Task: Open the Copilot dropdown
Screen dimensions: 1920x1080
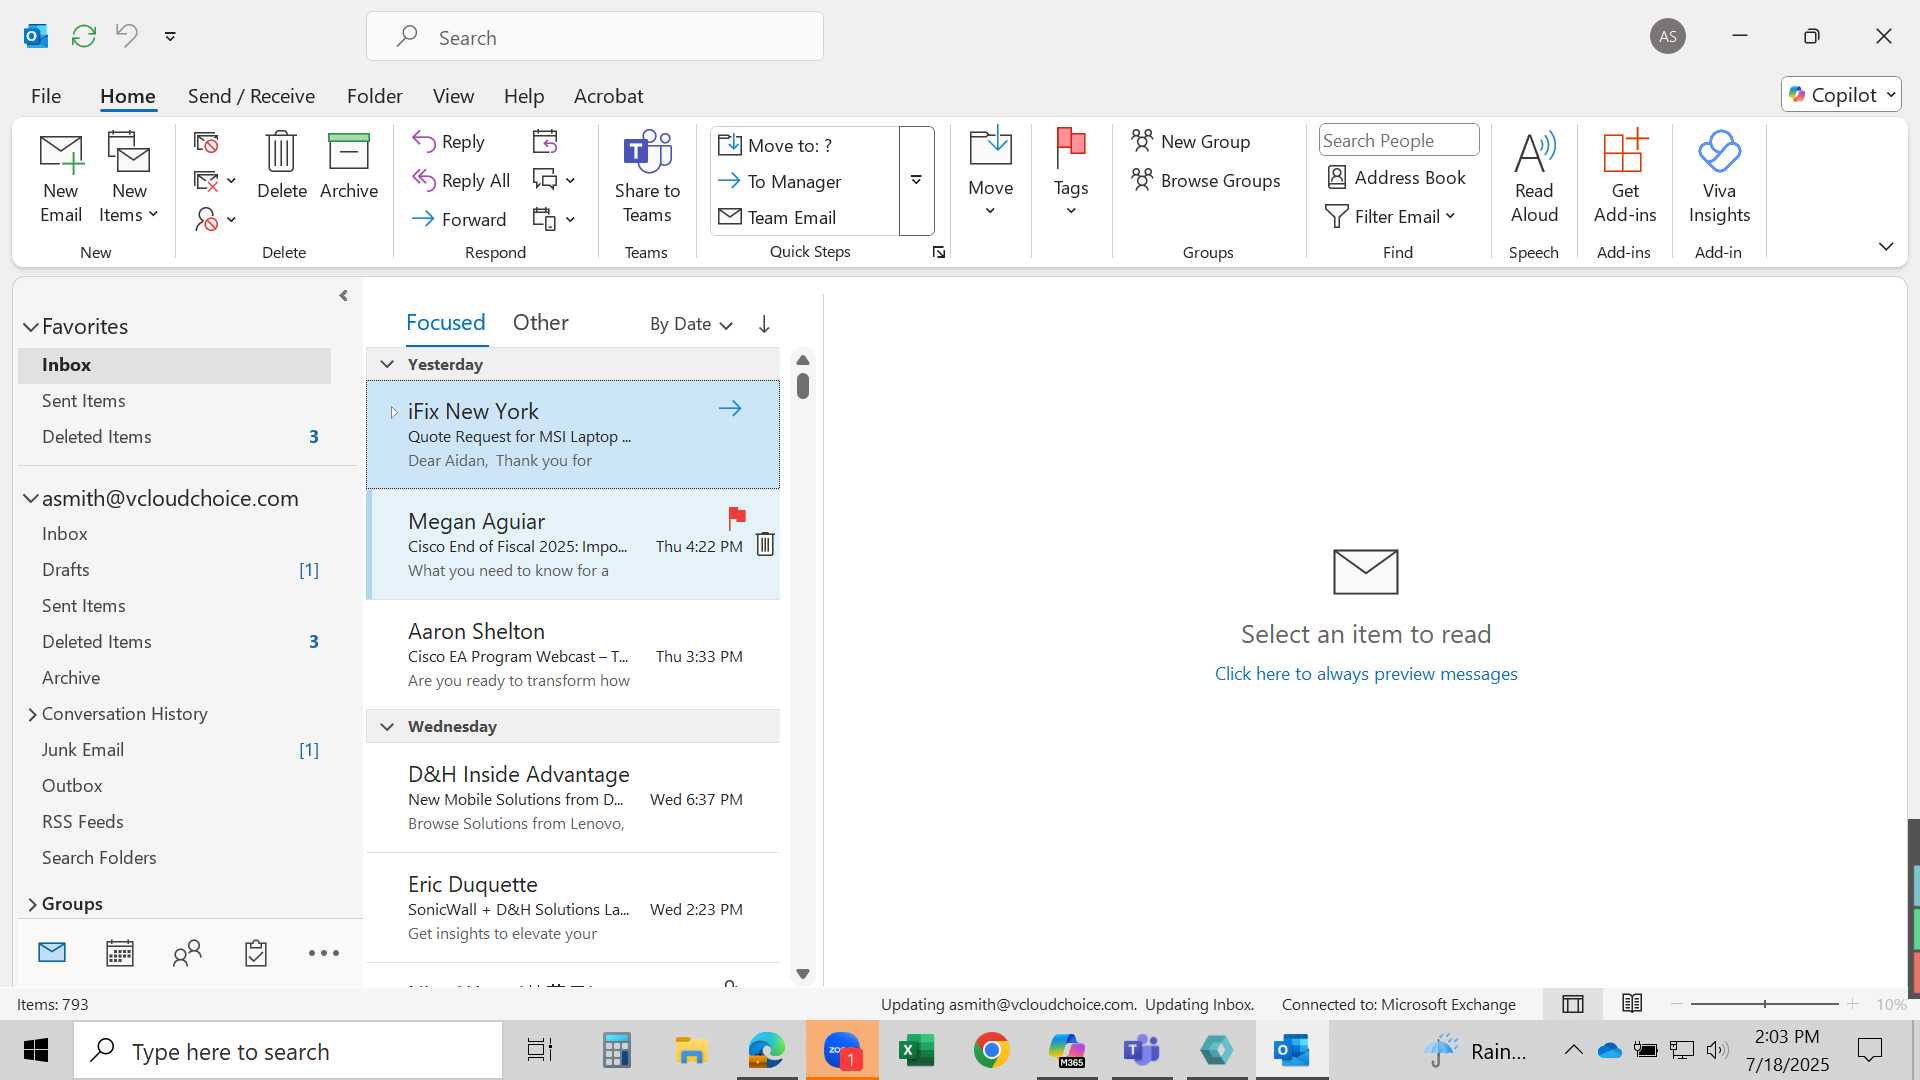Action: coord(1841,94)
